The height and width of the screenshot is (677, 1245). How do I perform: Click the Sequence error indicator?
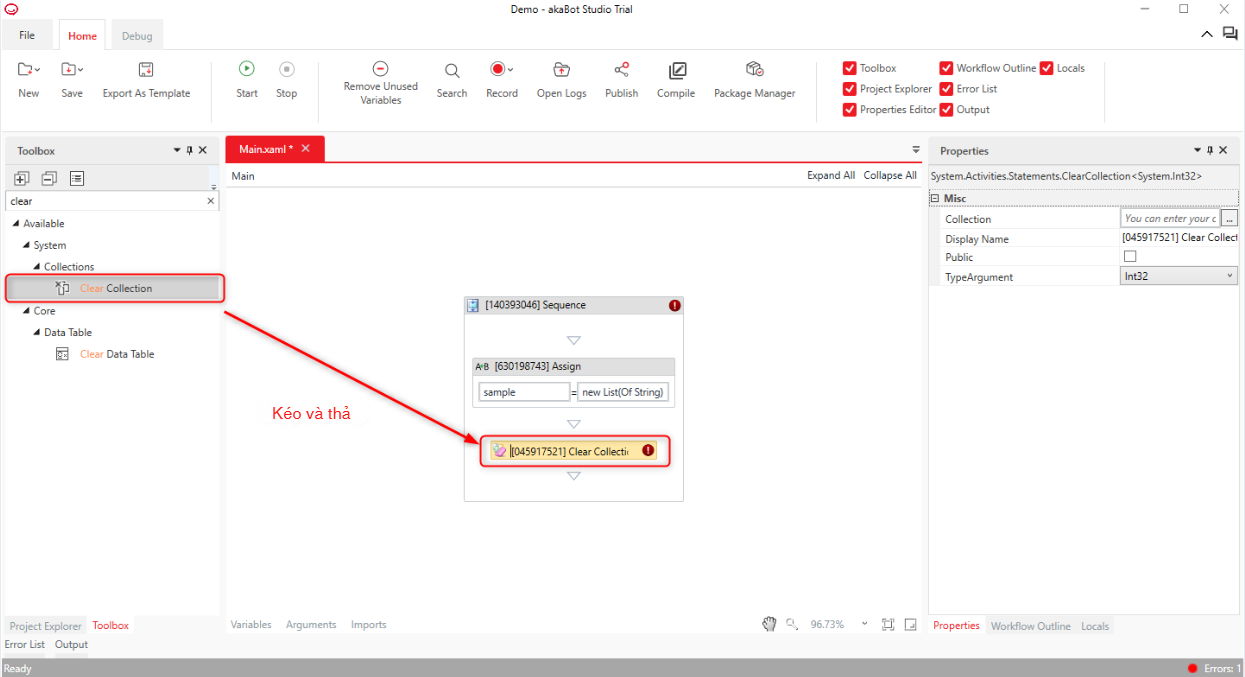[x=675, y=305]
